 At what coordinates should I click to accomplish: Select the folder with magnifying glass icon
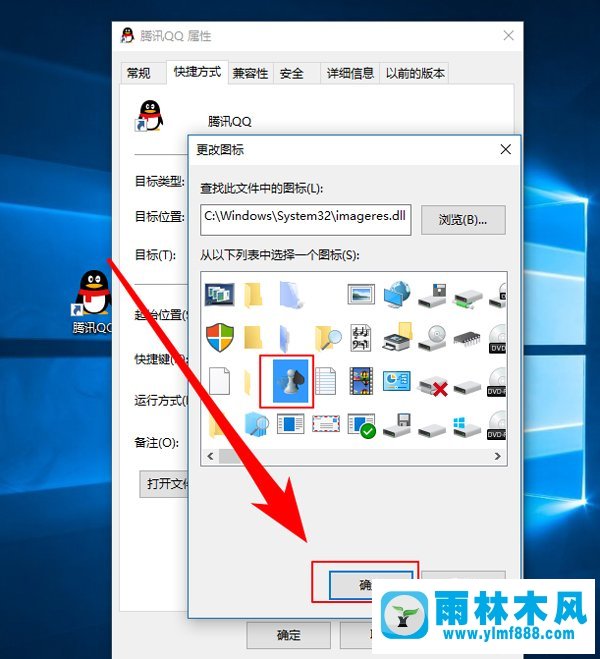328,338
